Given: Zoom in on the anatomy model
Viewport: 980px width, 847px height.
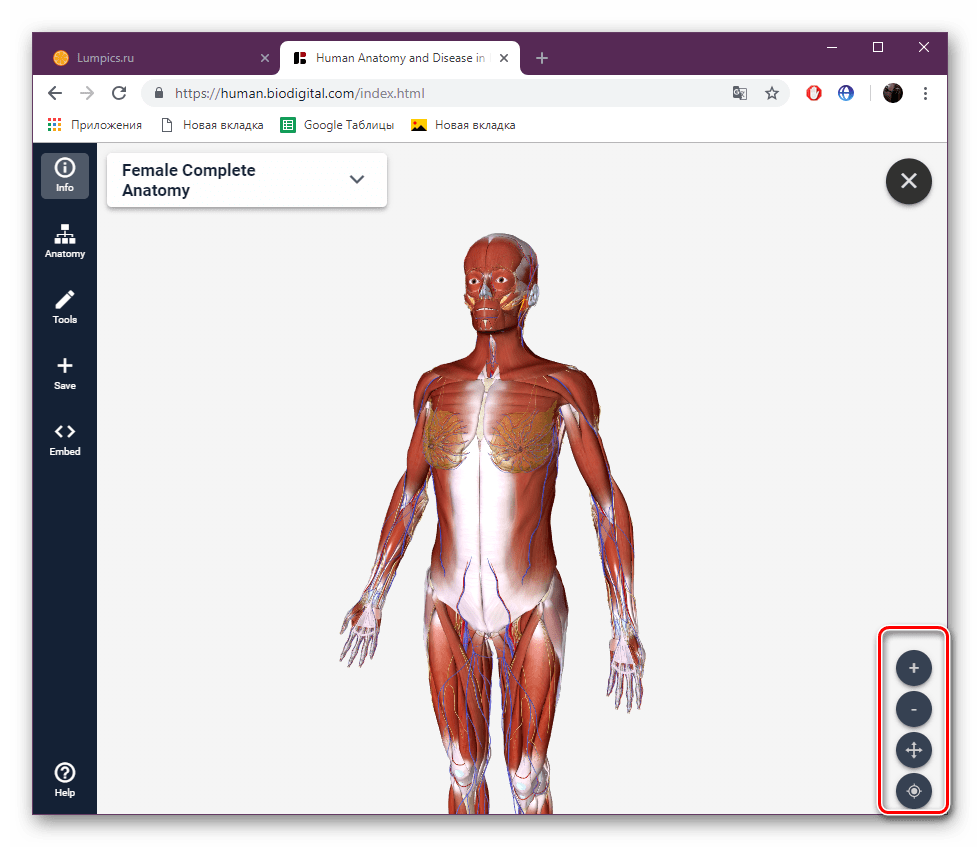Looking at the screenshot, I should (913, 667).
